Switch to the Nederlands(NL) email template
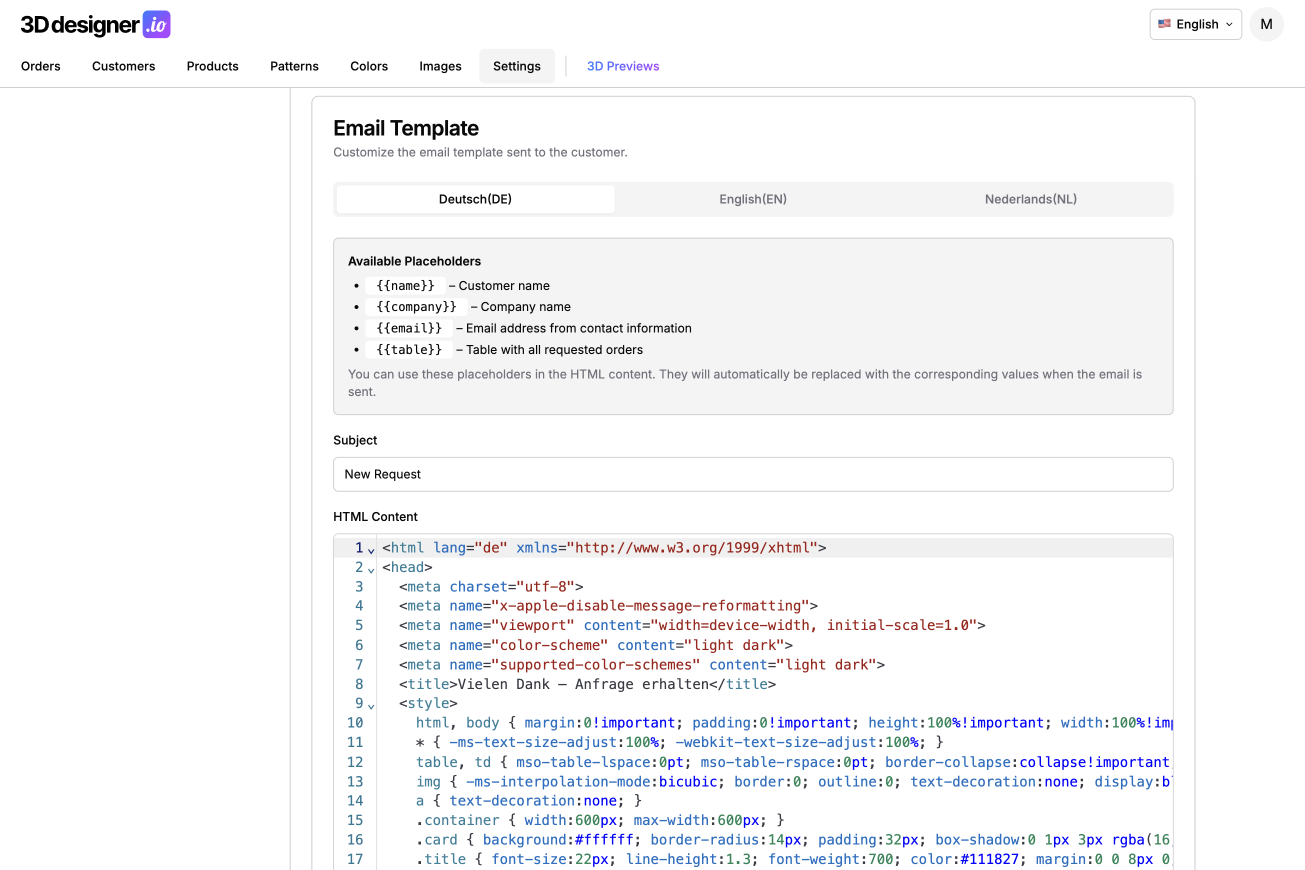 point(1030,199)
